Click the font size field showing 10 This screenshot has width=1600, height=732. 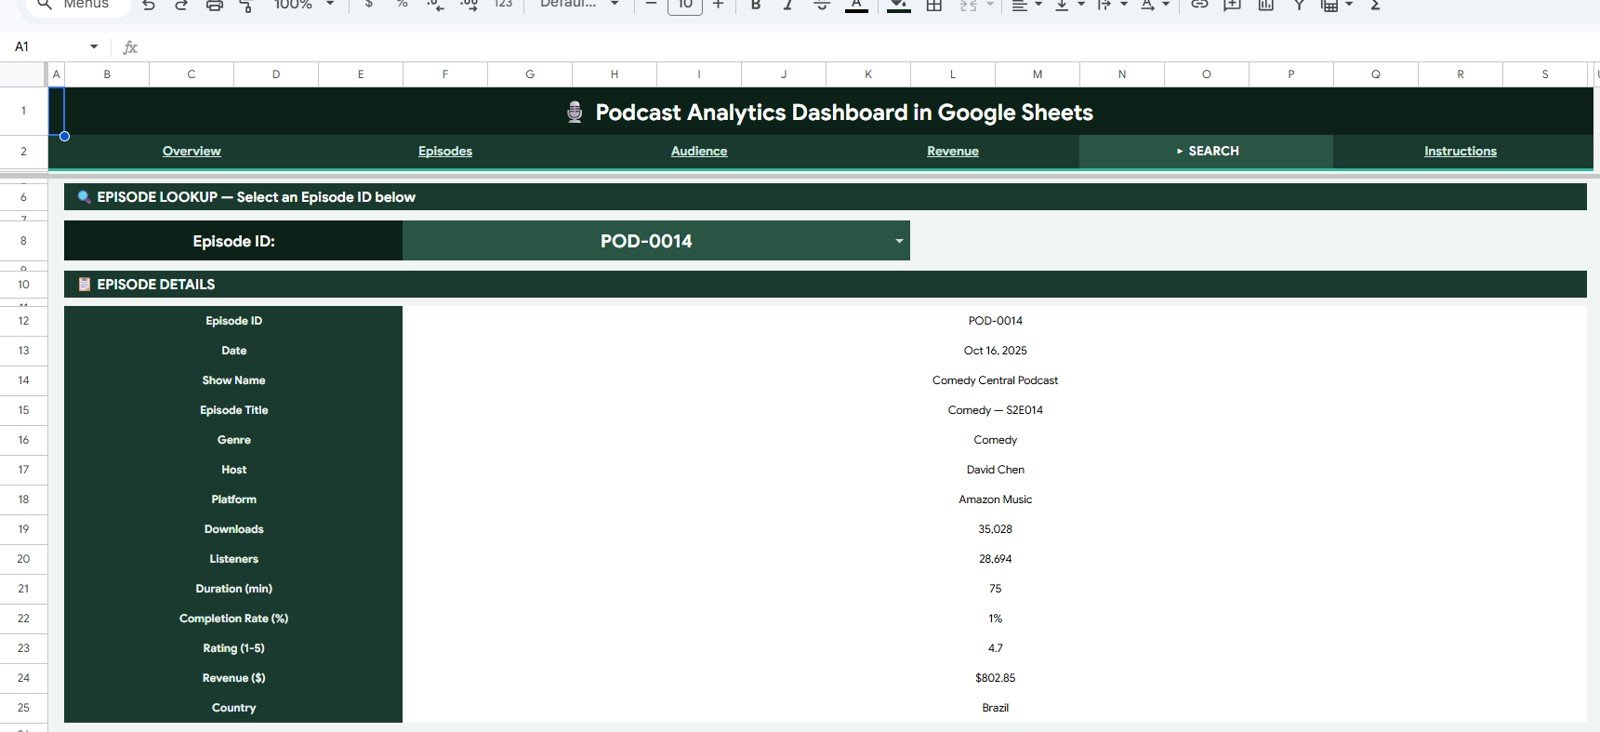(x=685, y=5)
